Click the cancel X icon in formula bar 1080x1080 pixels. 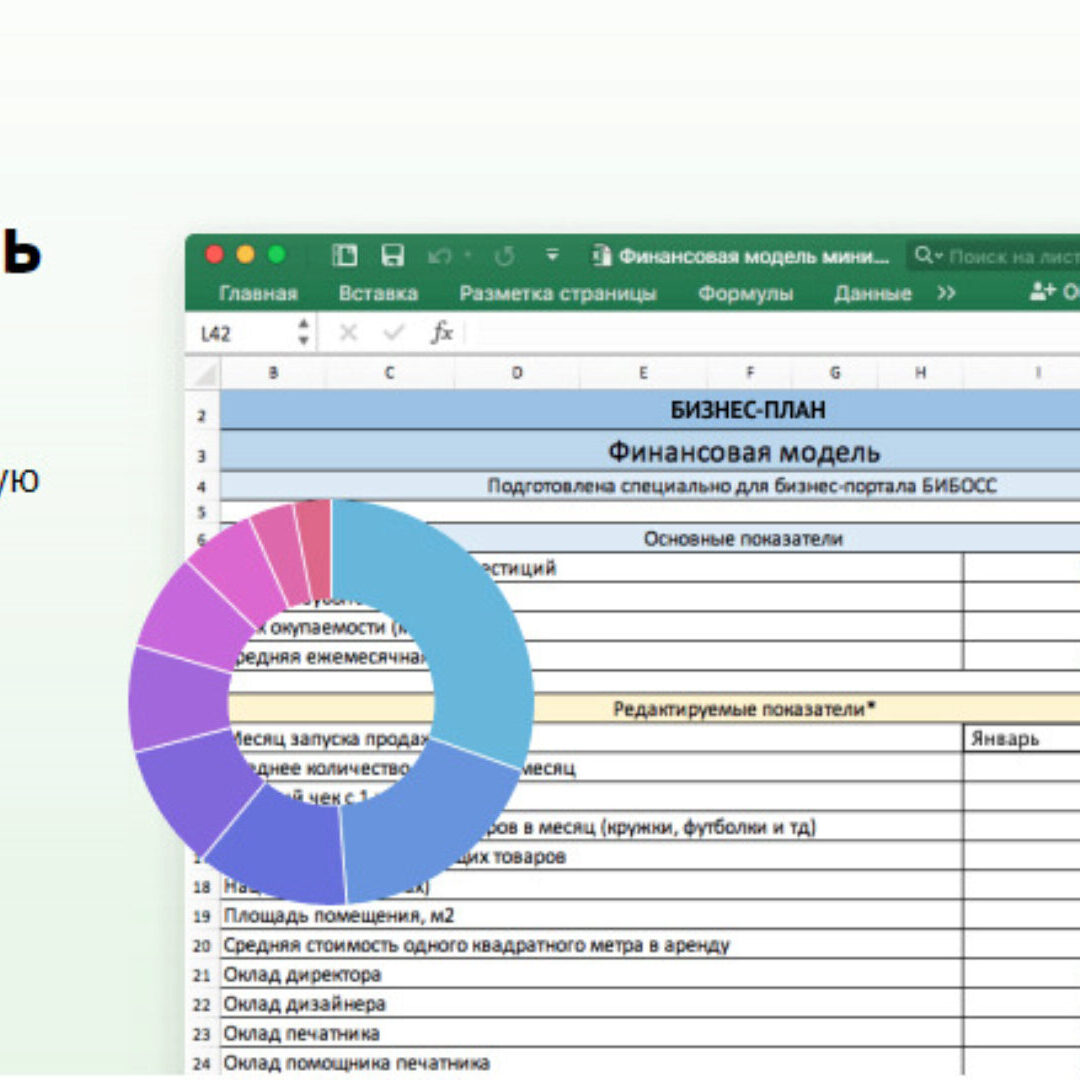(x=348, y=333)
